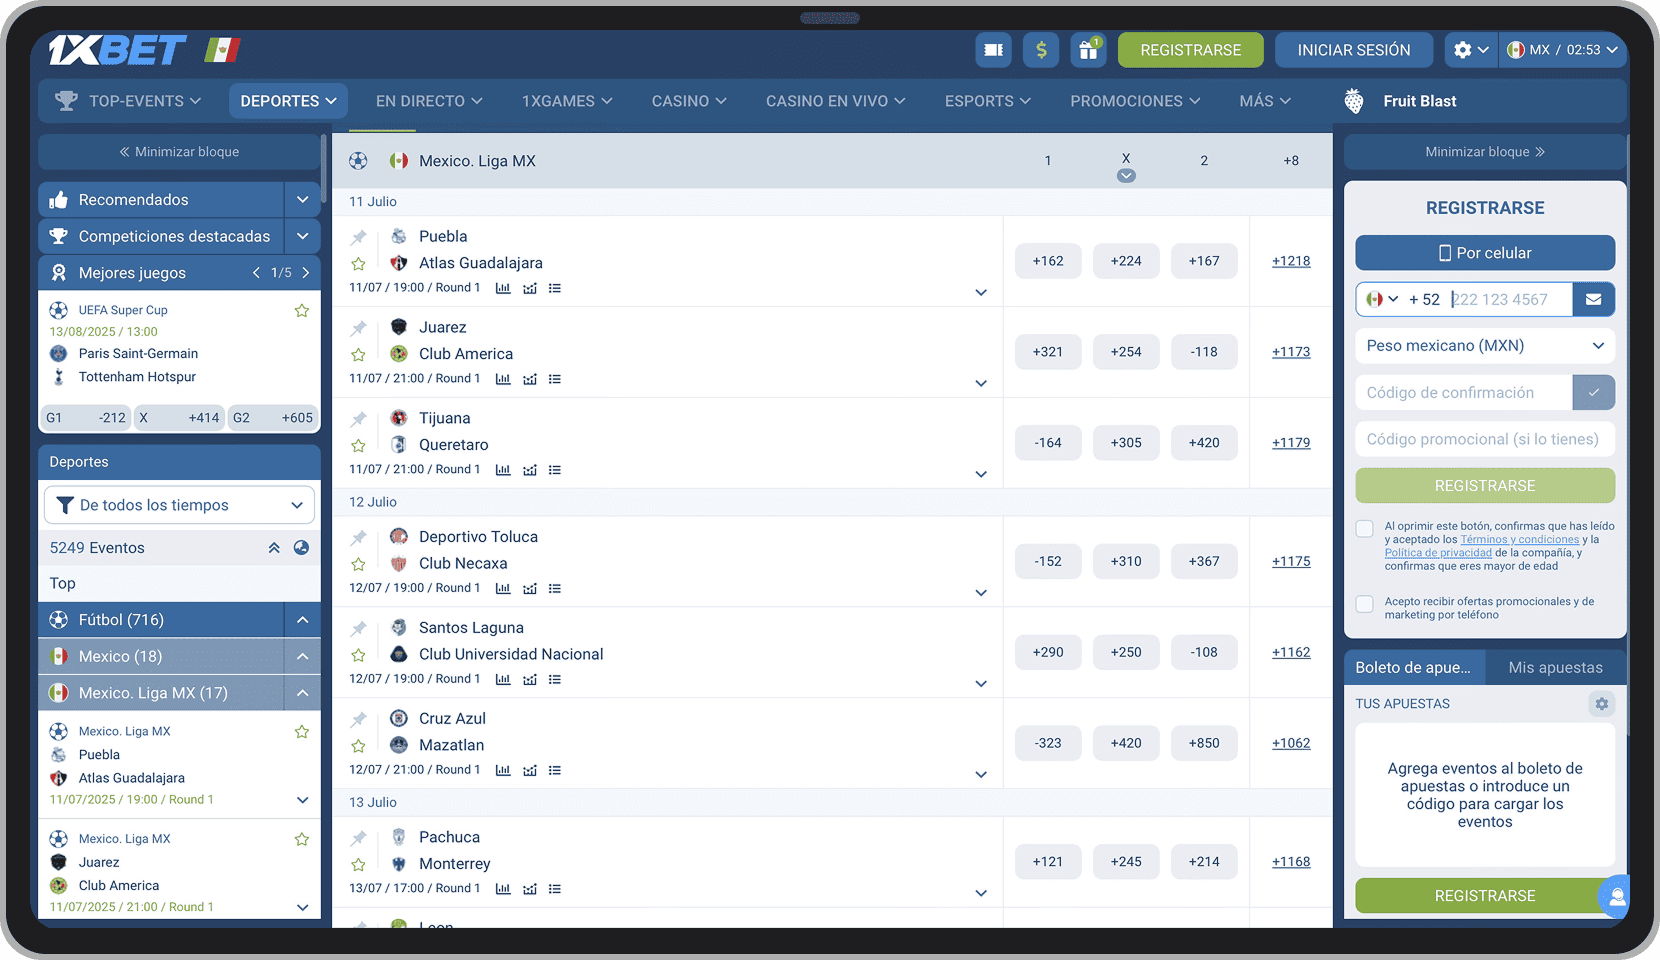Open country code dropdown in phone field
1660x960 pixels.
coord(1383,299)
